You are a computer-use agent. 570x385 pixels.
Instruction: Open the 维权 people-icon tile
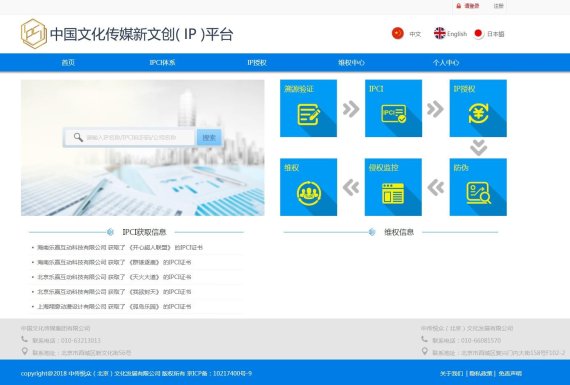click(308, 187)
